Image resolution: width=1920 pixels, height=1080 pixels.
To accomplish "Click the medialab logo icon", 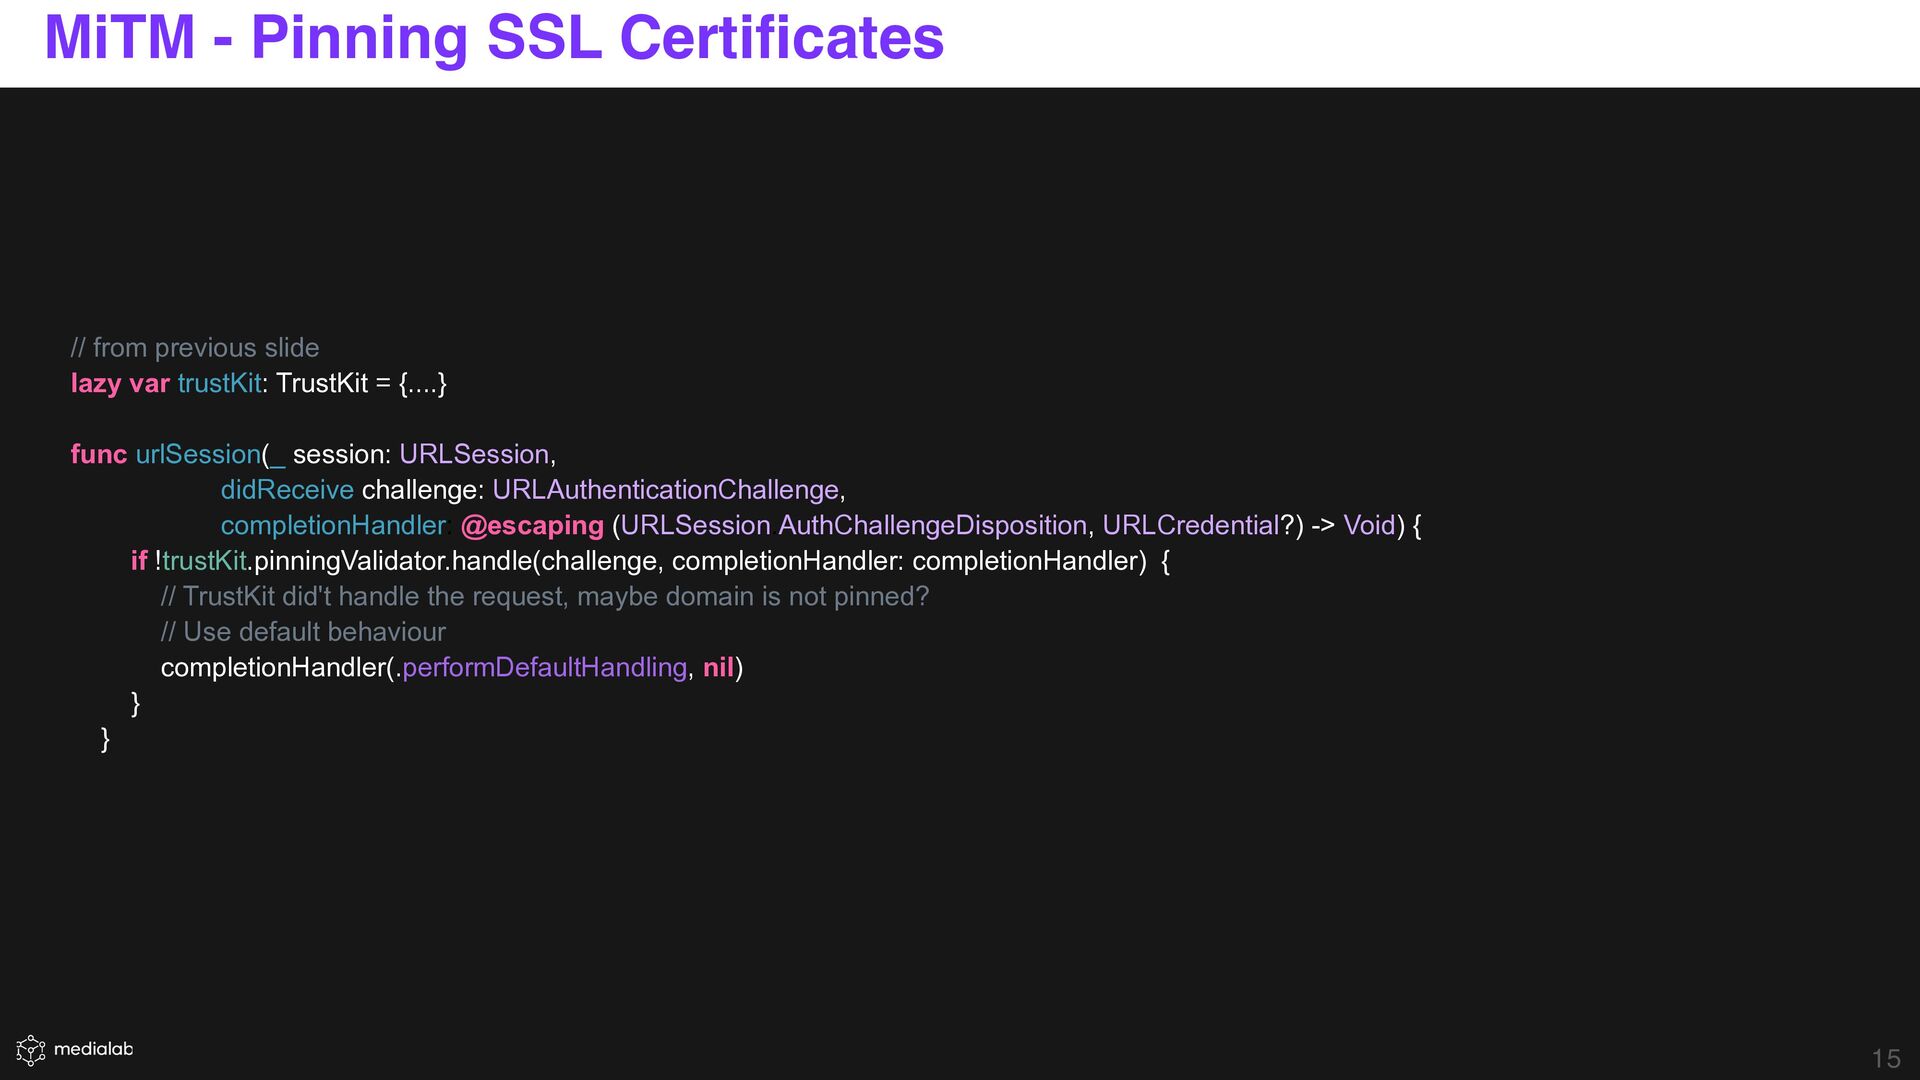I will click(31, 1049).
